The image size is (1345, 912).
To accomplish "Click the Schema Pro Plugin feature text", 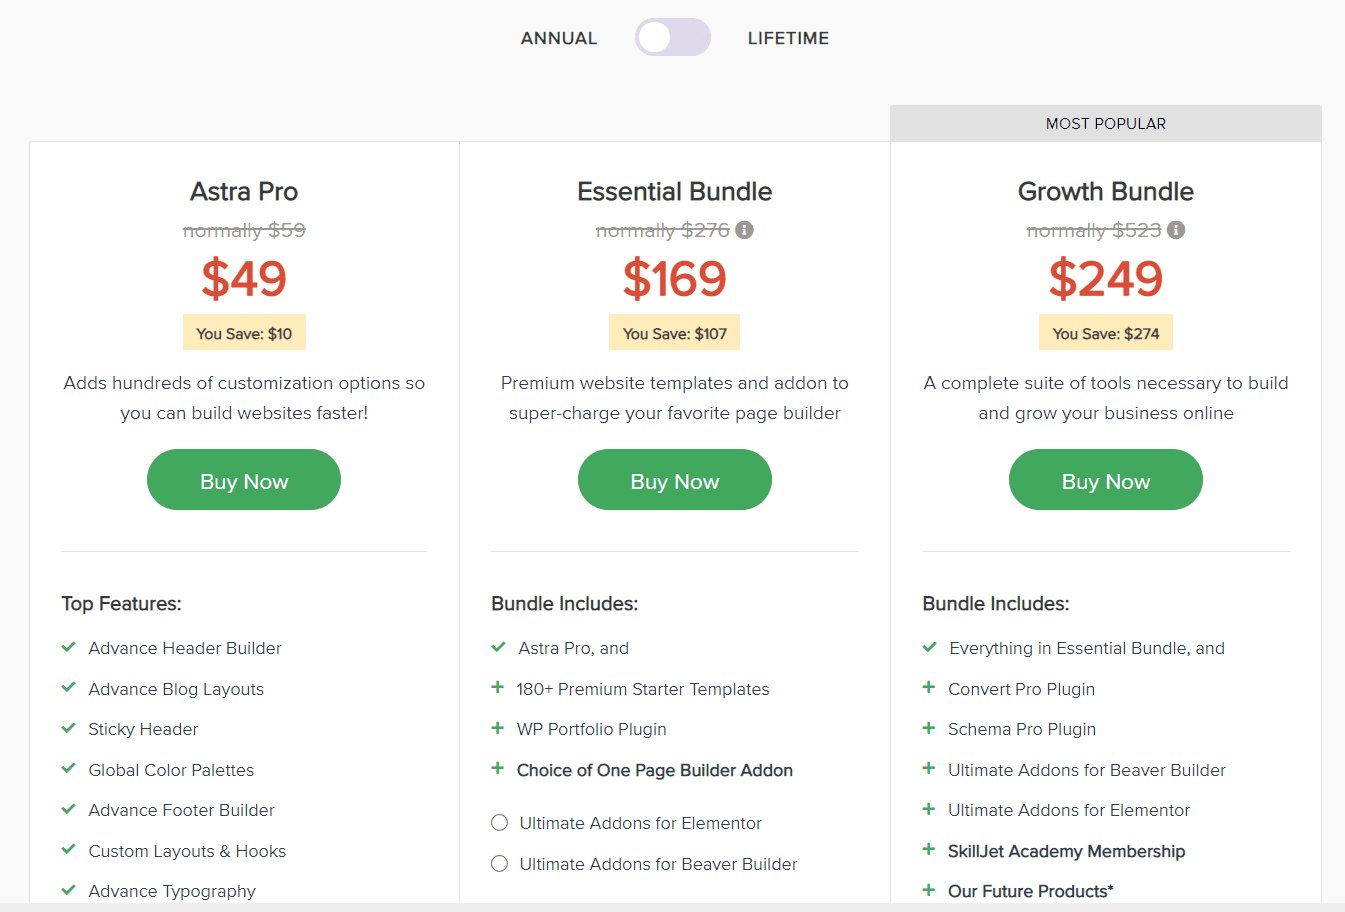I will 1021,729.
